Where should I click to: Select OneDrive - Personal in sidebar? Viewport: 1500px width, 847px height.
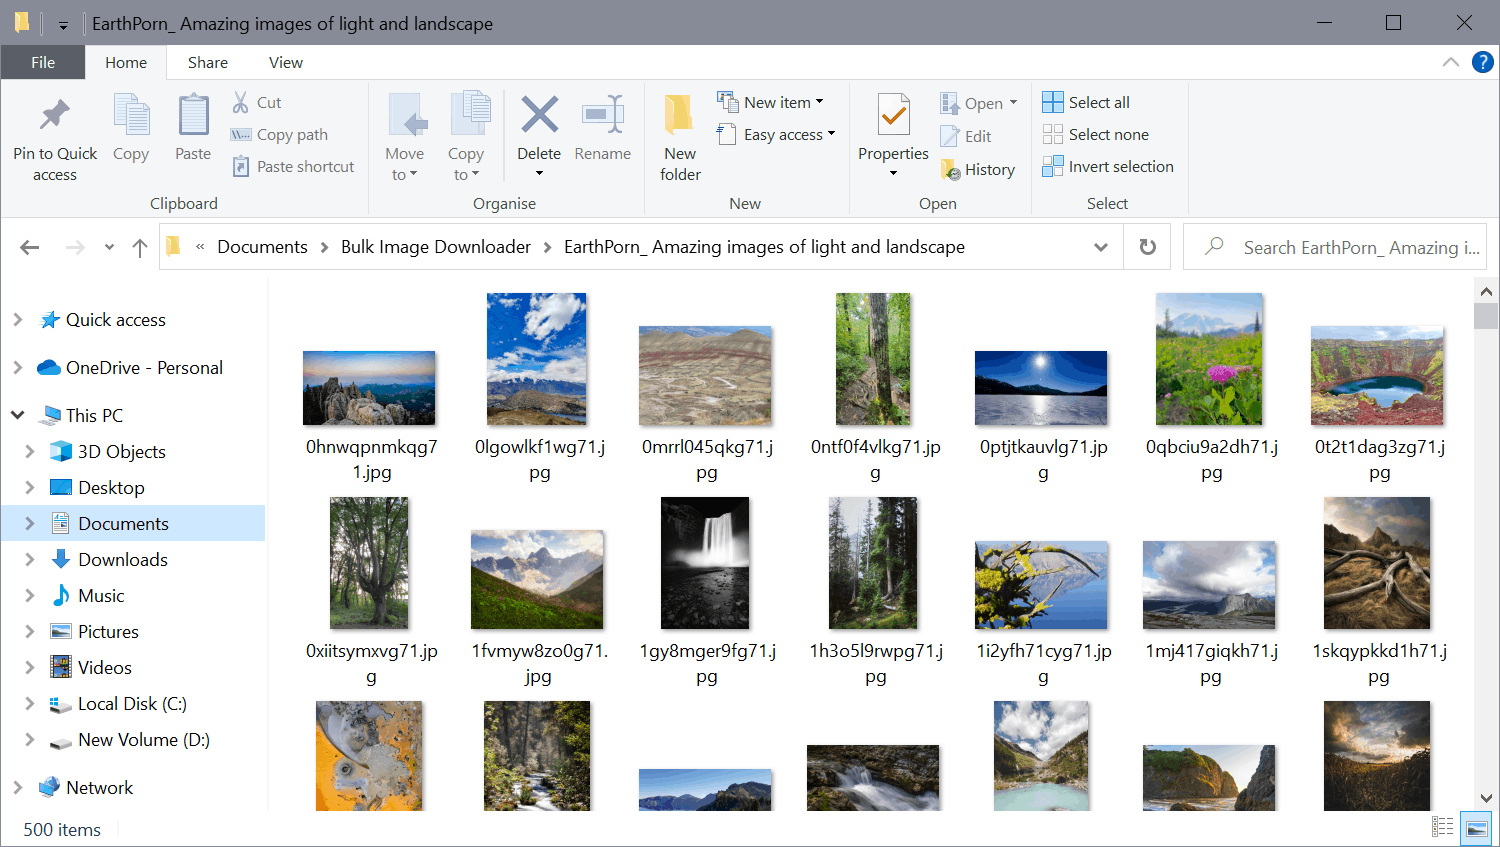coord(144,367)
